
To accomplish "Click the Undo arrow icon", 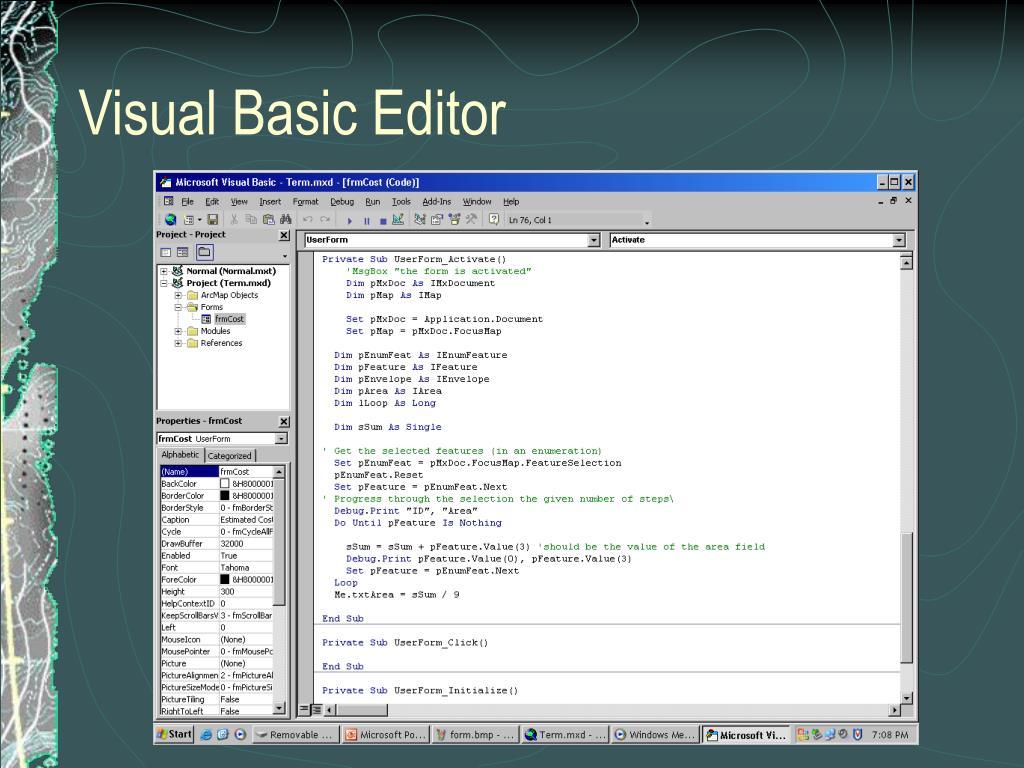I will pyautogui.click(x=308, y=220).
